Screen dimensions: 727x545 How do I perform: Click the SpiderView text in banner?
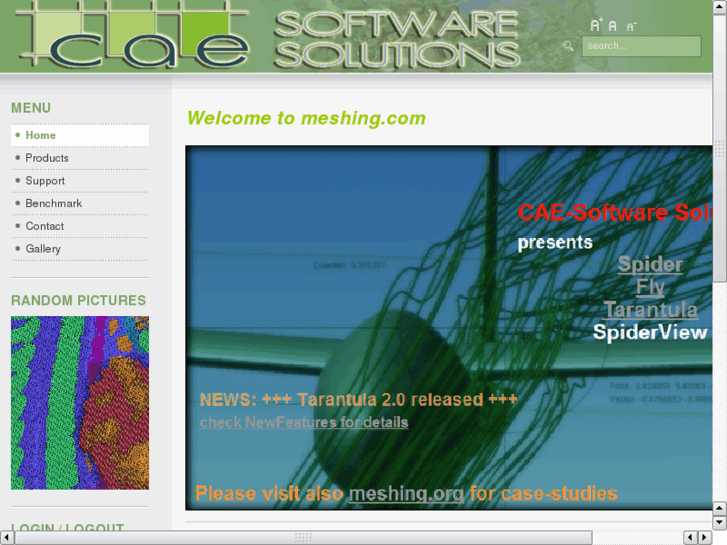(x=650, y=333)
